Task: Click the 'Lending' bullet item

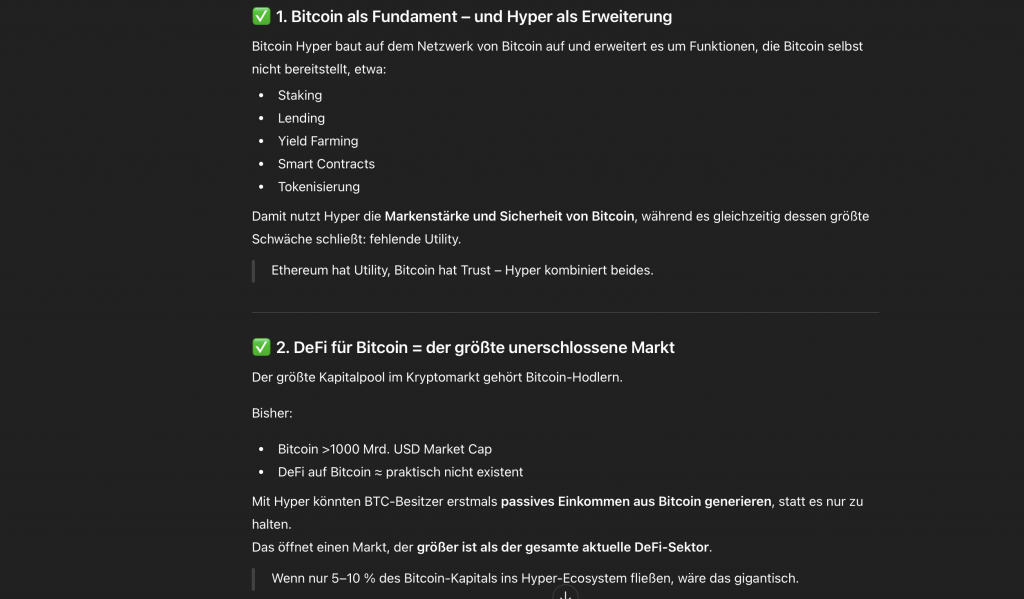Action: point(301,119)
